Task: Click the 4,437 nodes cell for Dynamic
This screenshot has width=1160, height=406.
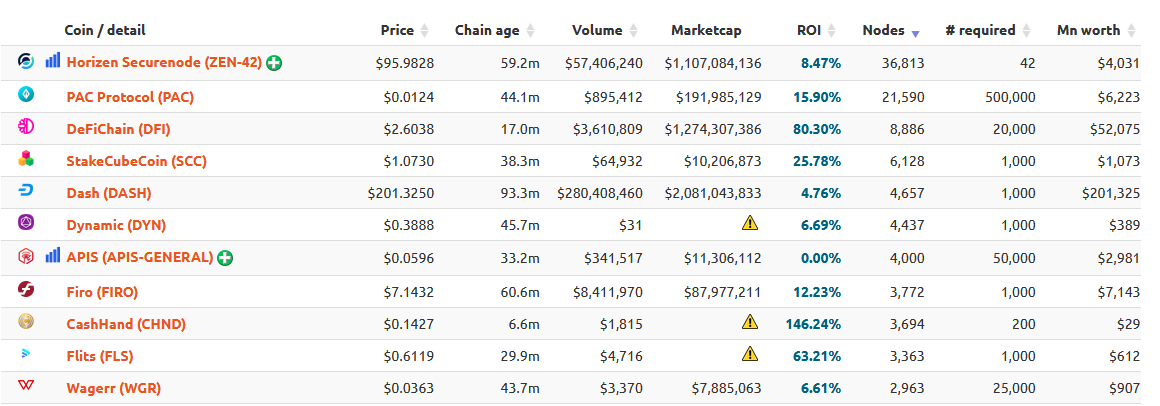Action: click(x=907, y=225)
